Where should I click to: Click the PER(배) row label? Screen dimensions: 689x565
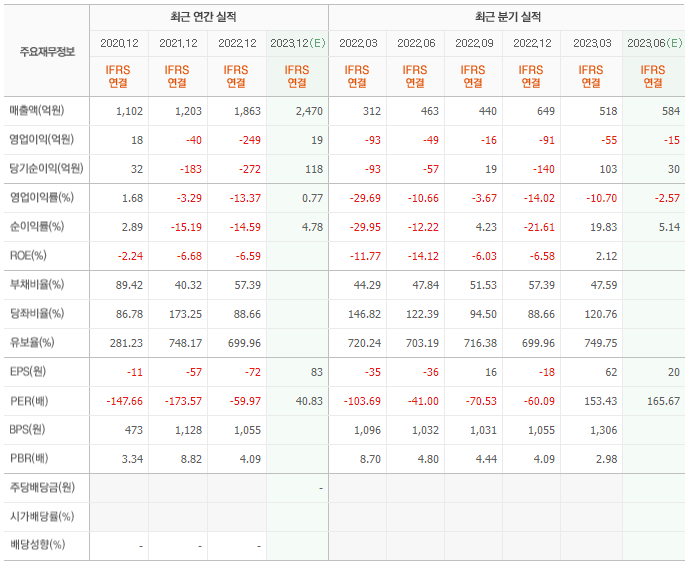(x=29, y=401)
